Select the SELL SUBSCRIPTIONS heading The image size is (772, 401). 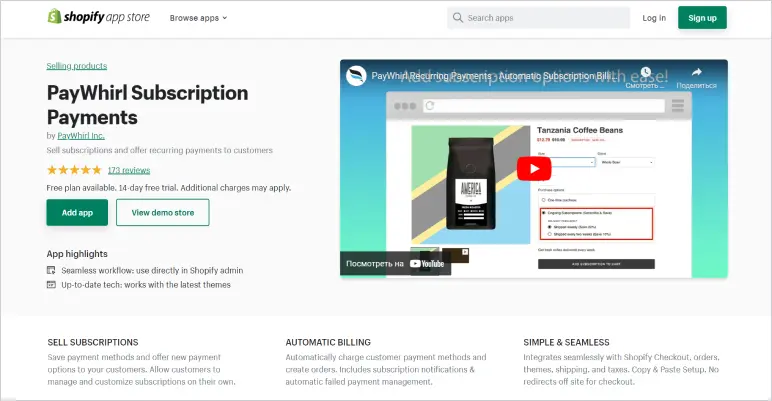pos(93,342)
